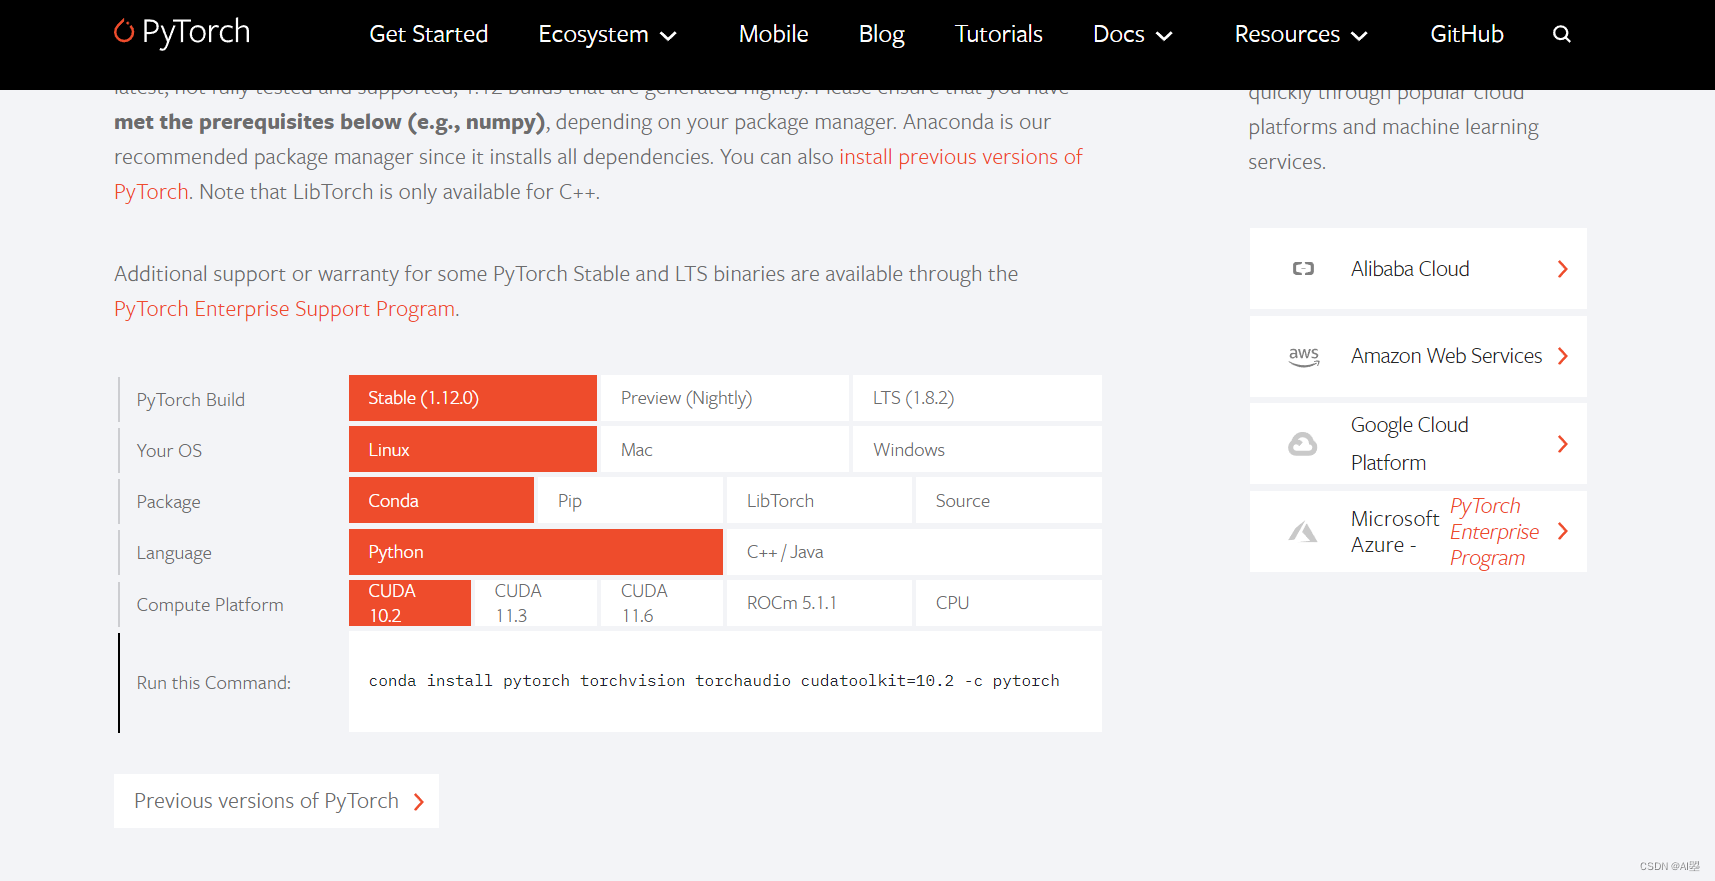Select ROCm 5.1.1 compute platform
Image resolution: width=1715 pixels, height=881 pixels.
[x=819, y=603]
